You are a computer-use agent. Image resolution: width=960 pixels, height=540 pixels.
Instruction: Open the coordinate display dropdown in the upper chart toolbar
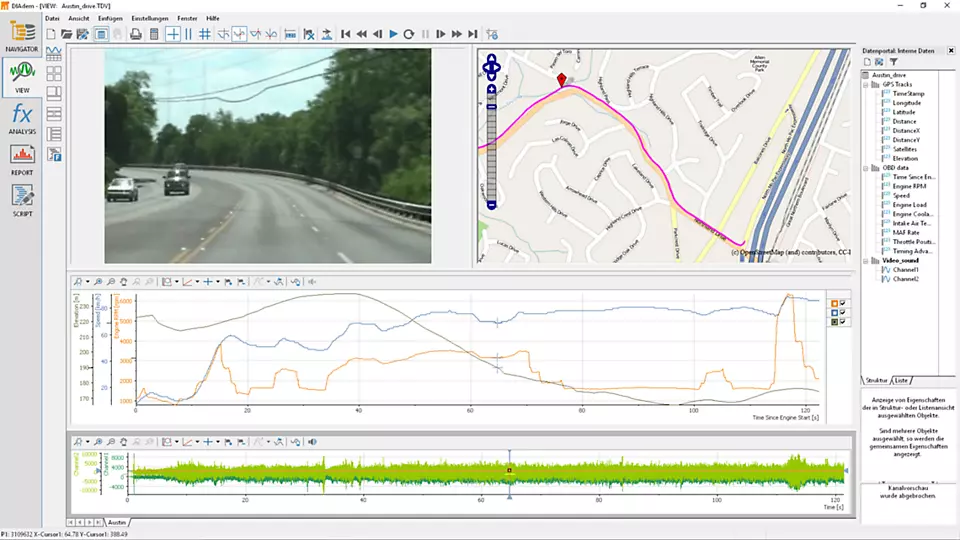(x=197, y=282)
